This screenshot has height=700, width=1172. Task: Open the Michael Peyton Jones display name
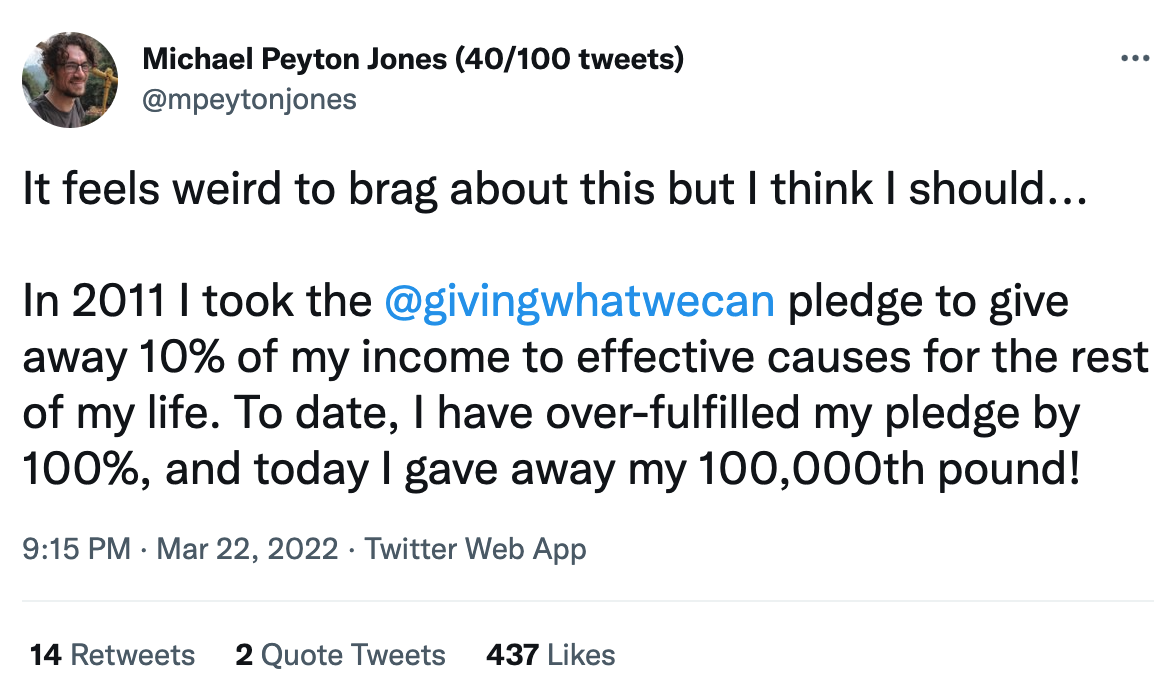pyautogui.click(x=295, y=59)
